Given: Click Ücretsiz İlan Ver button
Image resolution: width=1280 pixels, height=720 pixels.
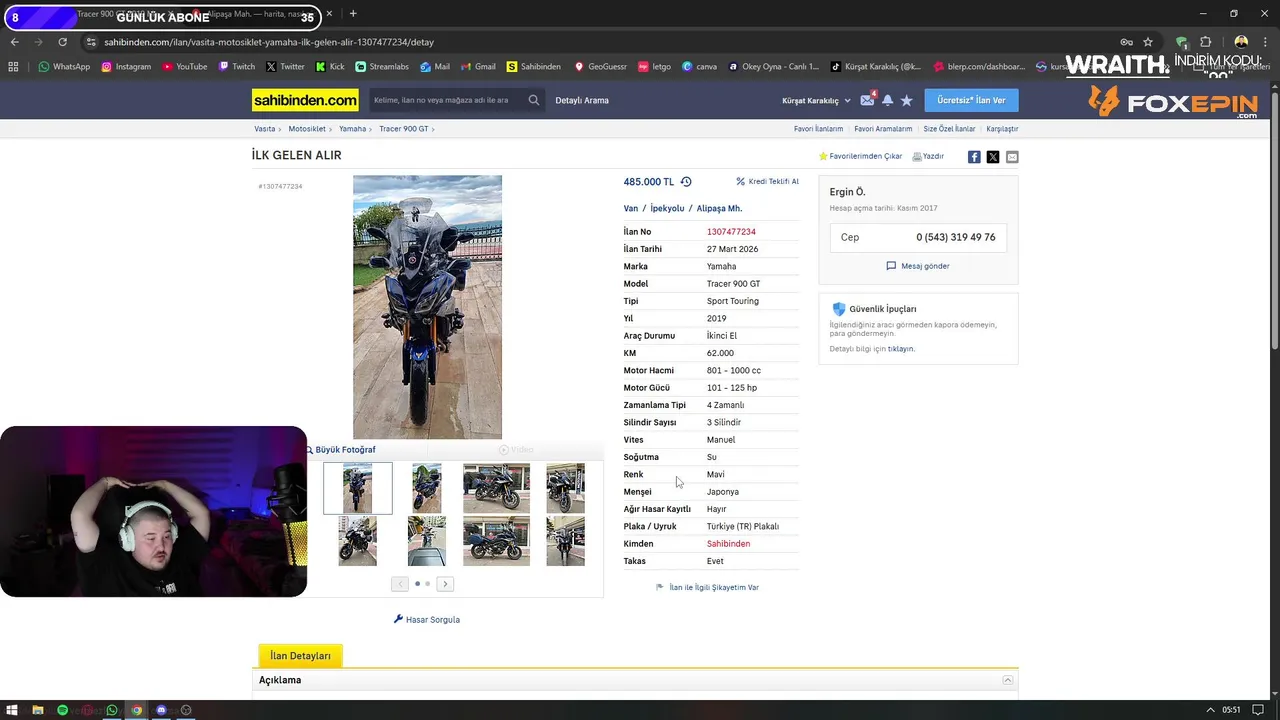Looking at the screenshot, I should point(971,100).
